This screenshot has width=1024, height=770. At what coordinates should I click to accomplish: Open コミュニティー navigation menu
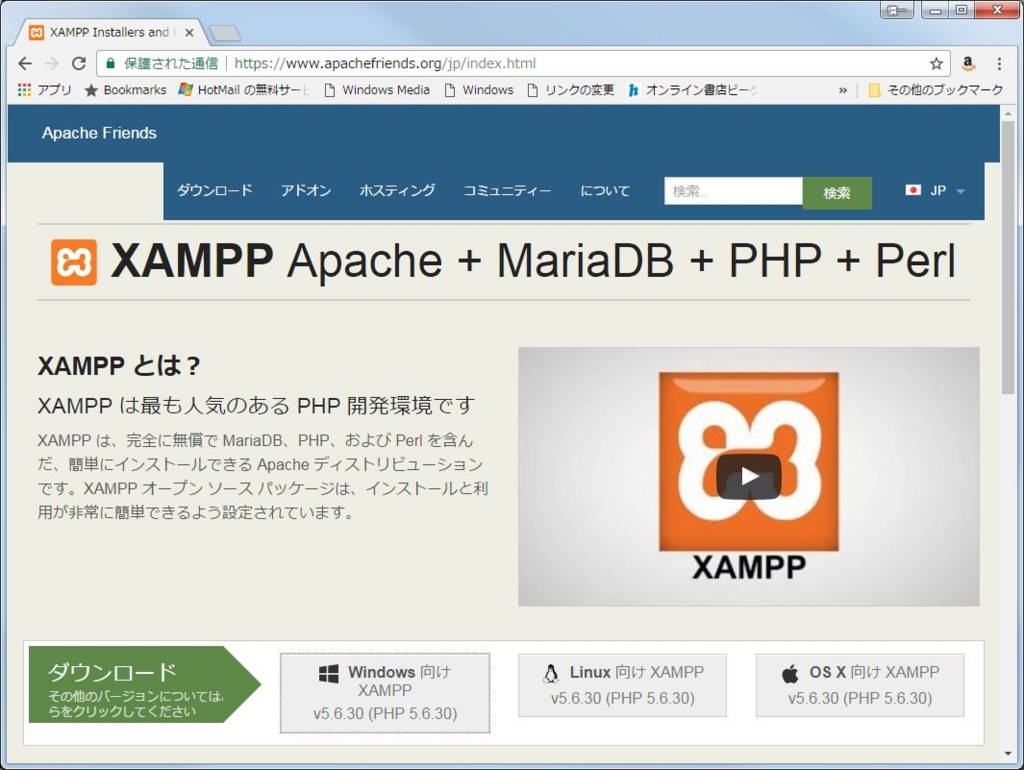pyautogui.click(x=507, y=191)
